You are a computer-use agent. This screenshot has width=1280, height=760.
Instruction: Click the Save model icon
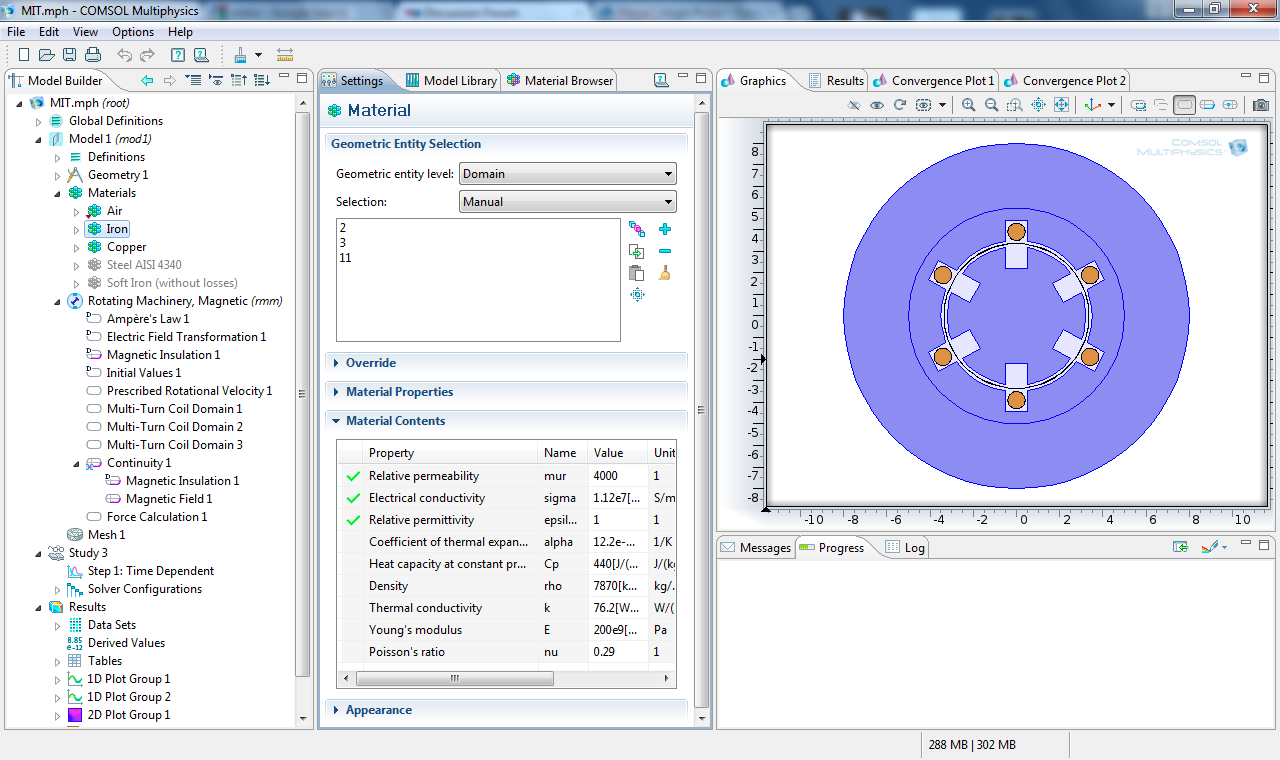click(x=69, y=55)
